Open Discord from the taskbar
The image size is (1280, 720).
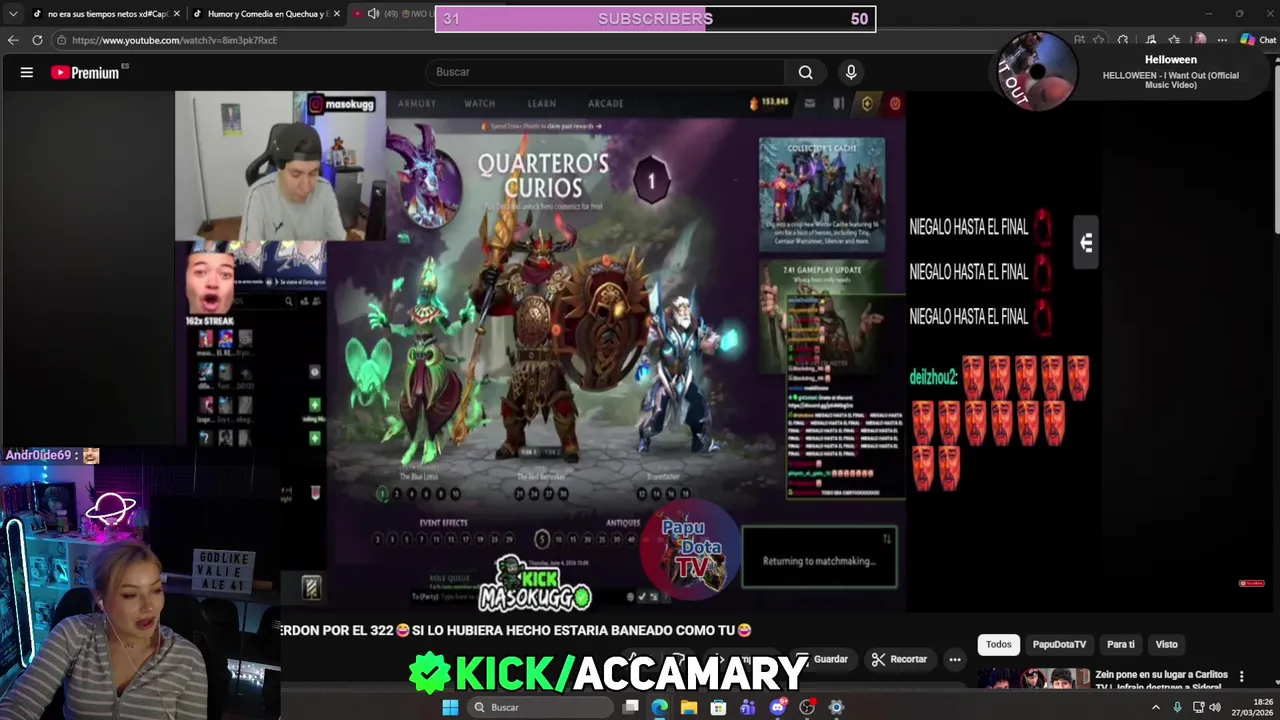pyautogui.click(x=777, y=707)
